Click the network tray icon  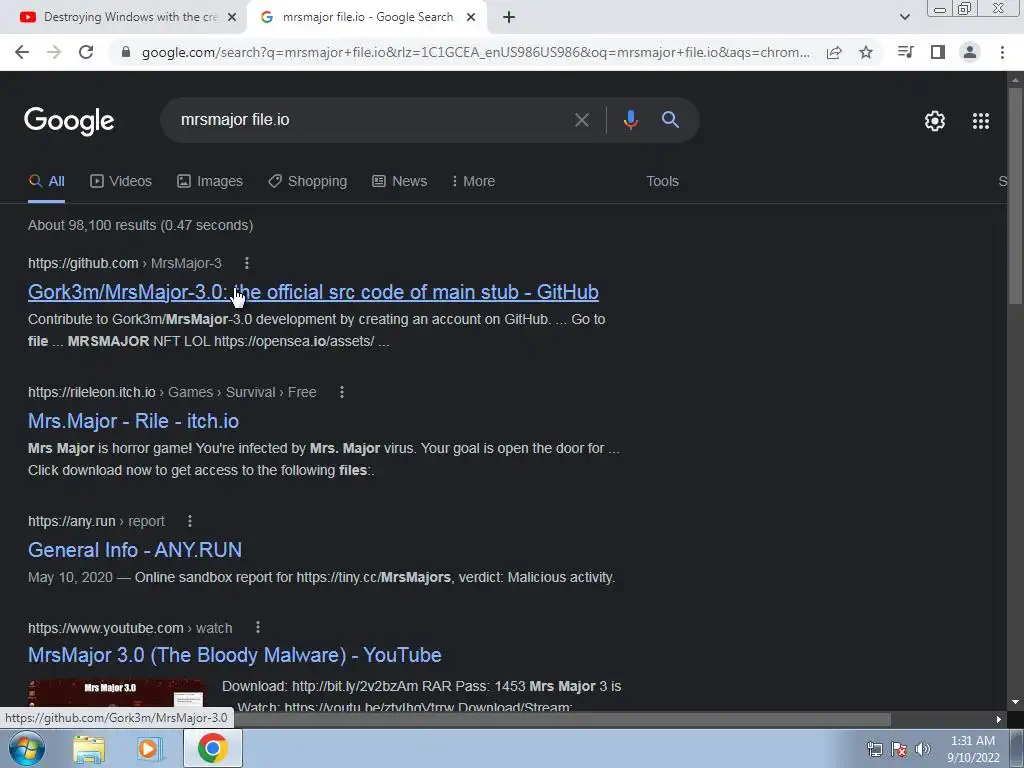874,749
